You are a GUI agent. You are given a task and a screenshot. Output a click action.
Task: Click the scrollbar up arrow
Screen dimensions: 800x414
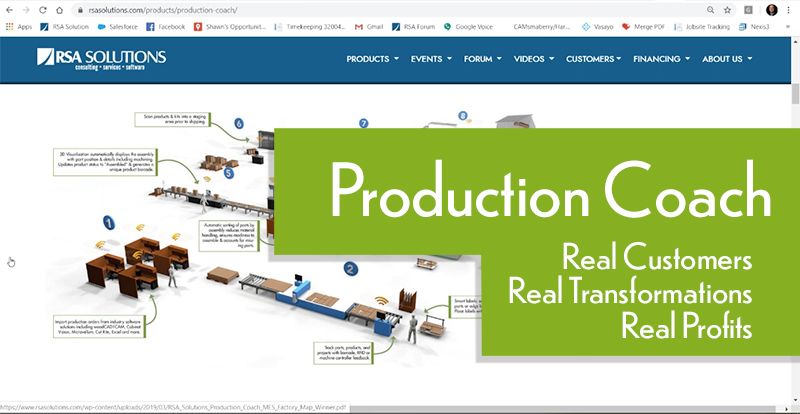[795, 41]
